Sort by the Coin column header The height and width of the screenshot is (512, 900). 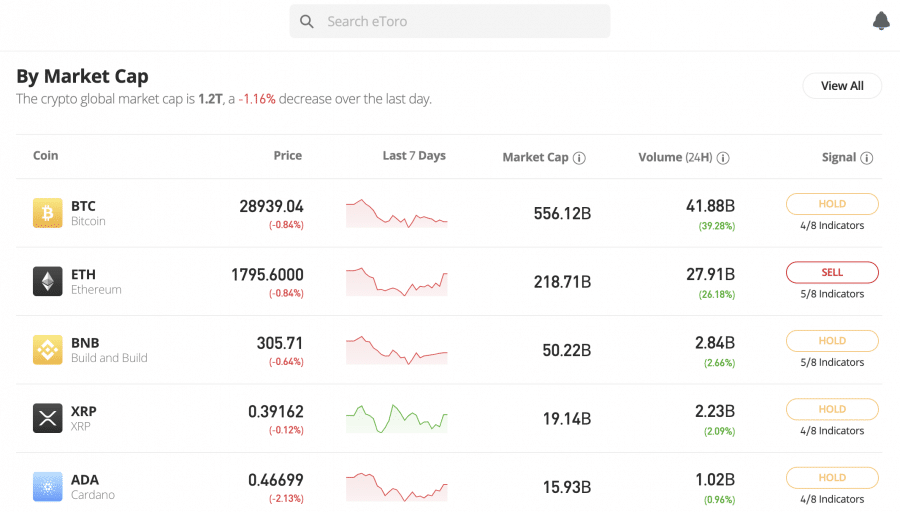coord(45,156)
